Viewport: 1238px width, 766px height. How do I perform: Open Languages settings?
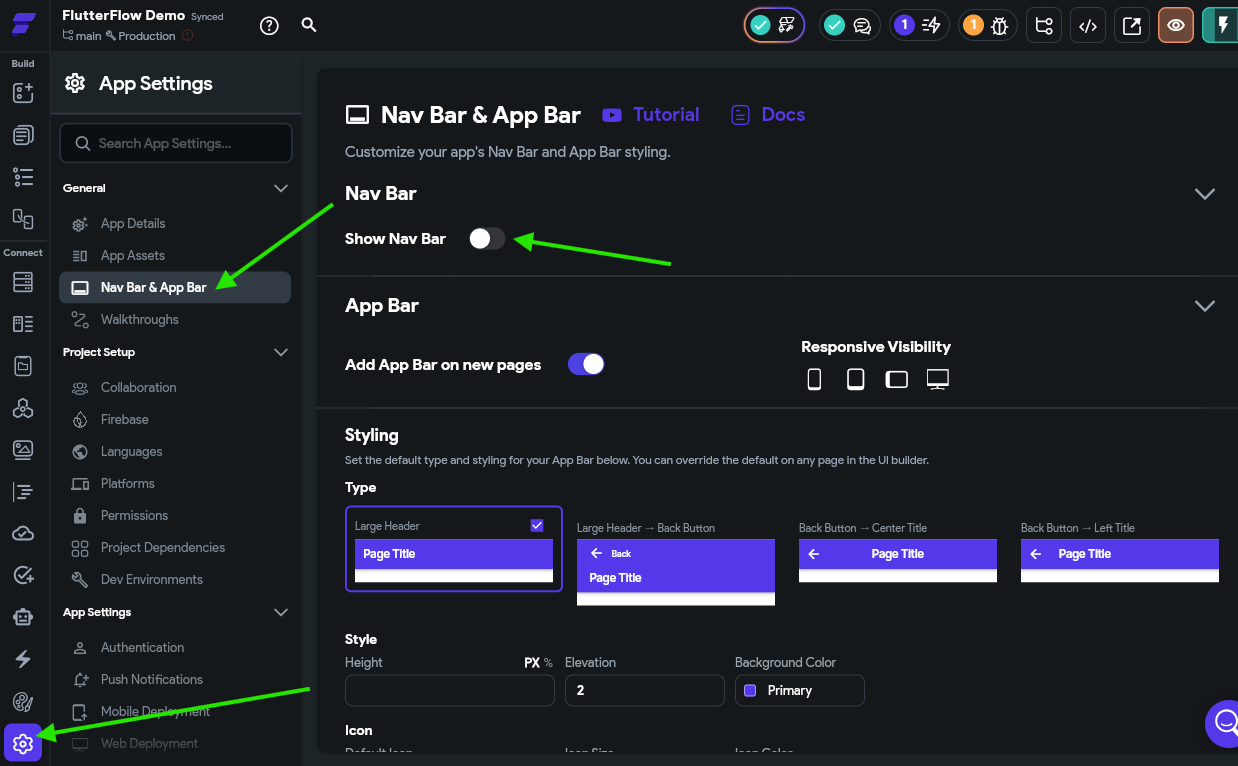pyautogui.click(x=175, y=451)
